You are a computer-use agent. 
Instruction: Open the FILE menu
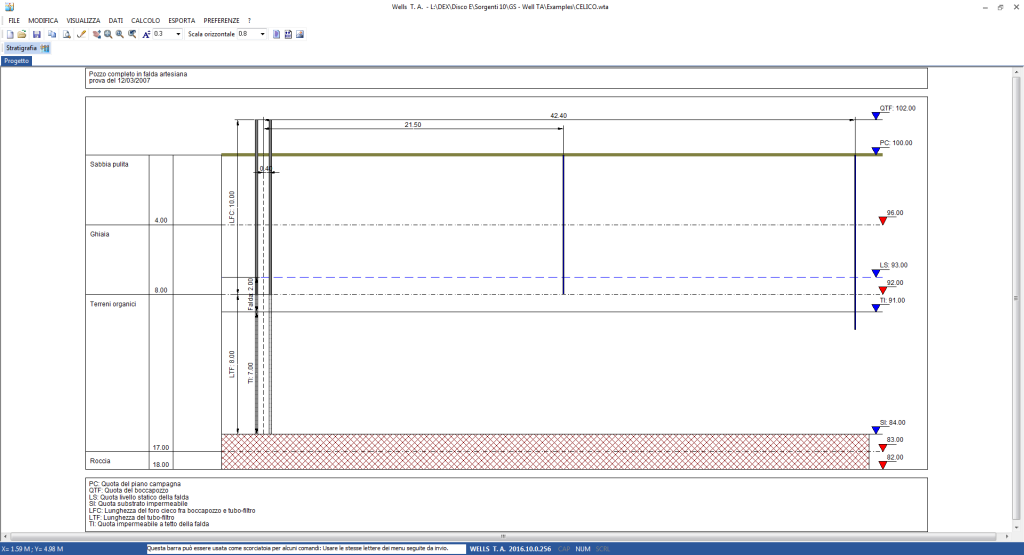coord(14,20)
